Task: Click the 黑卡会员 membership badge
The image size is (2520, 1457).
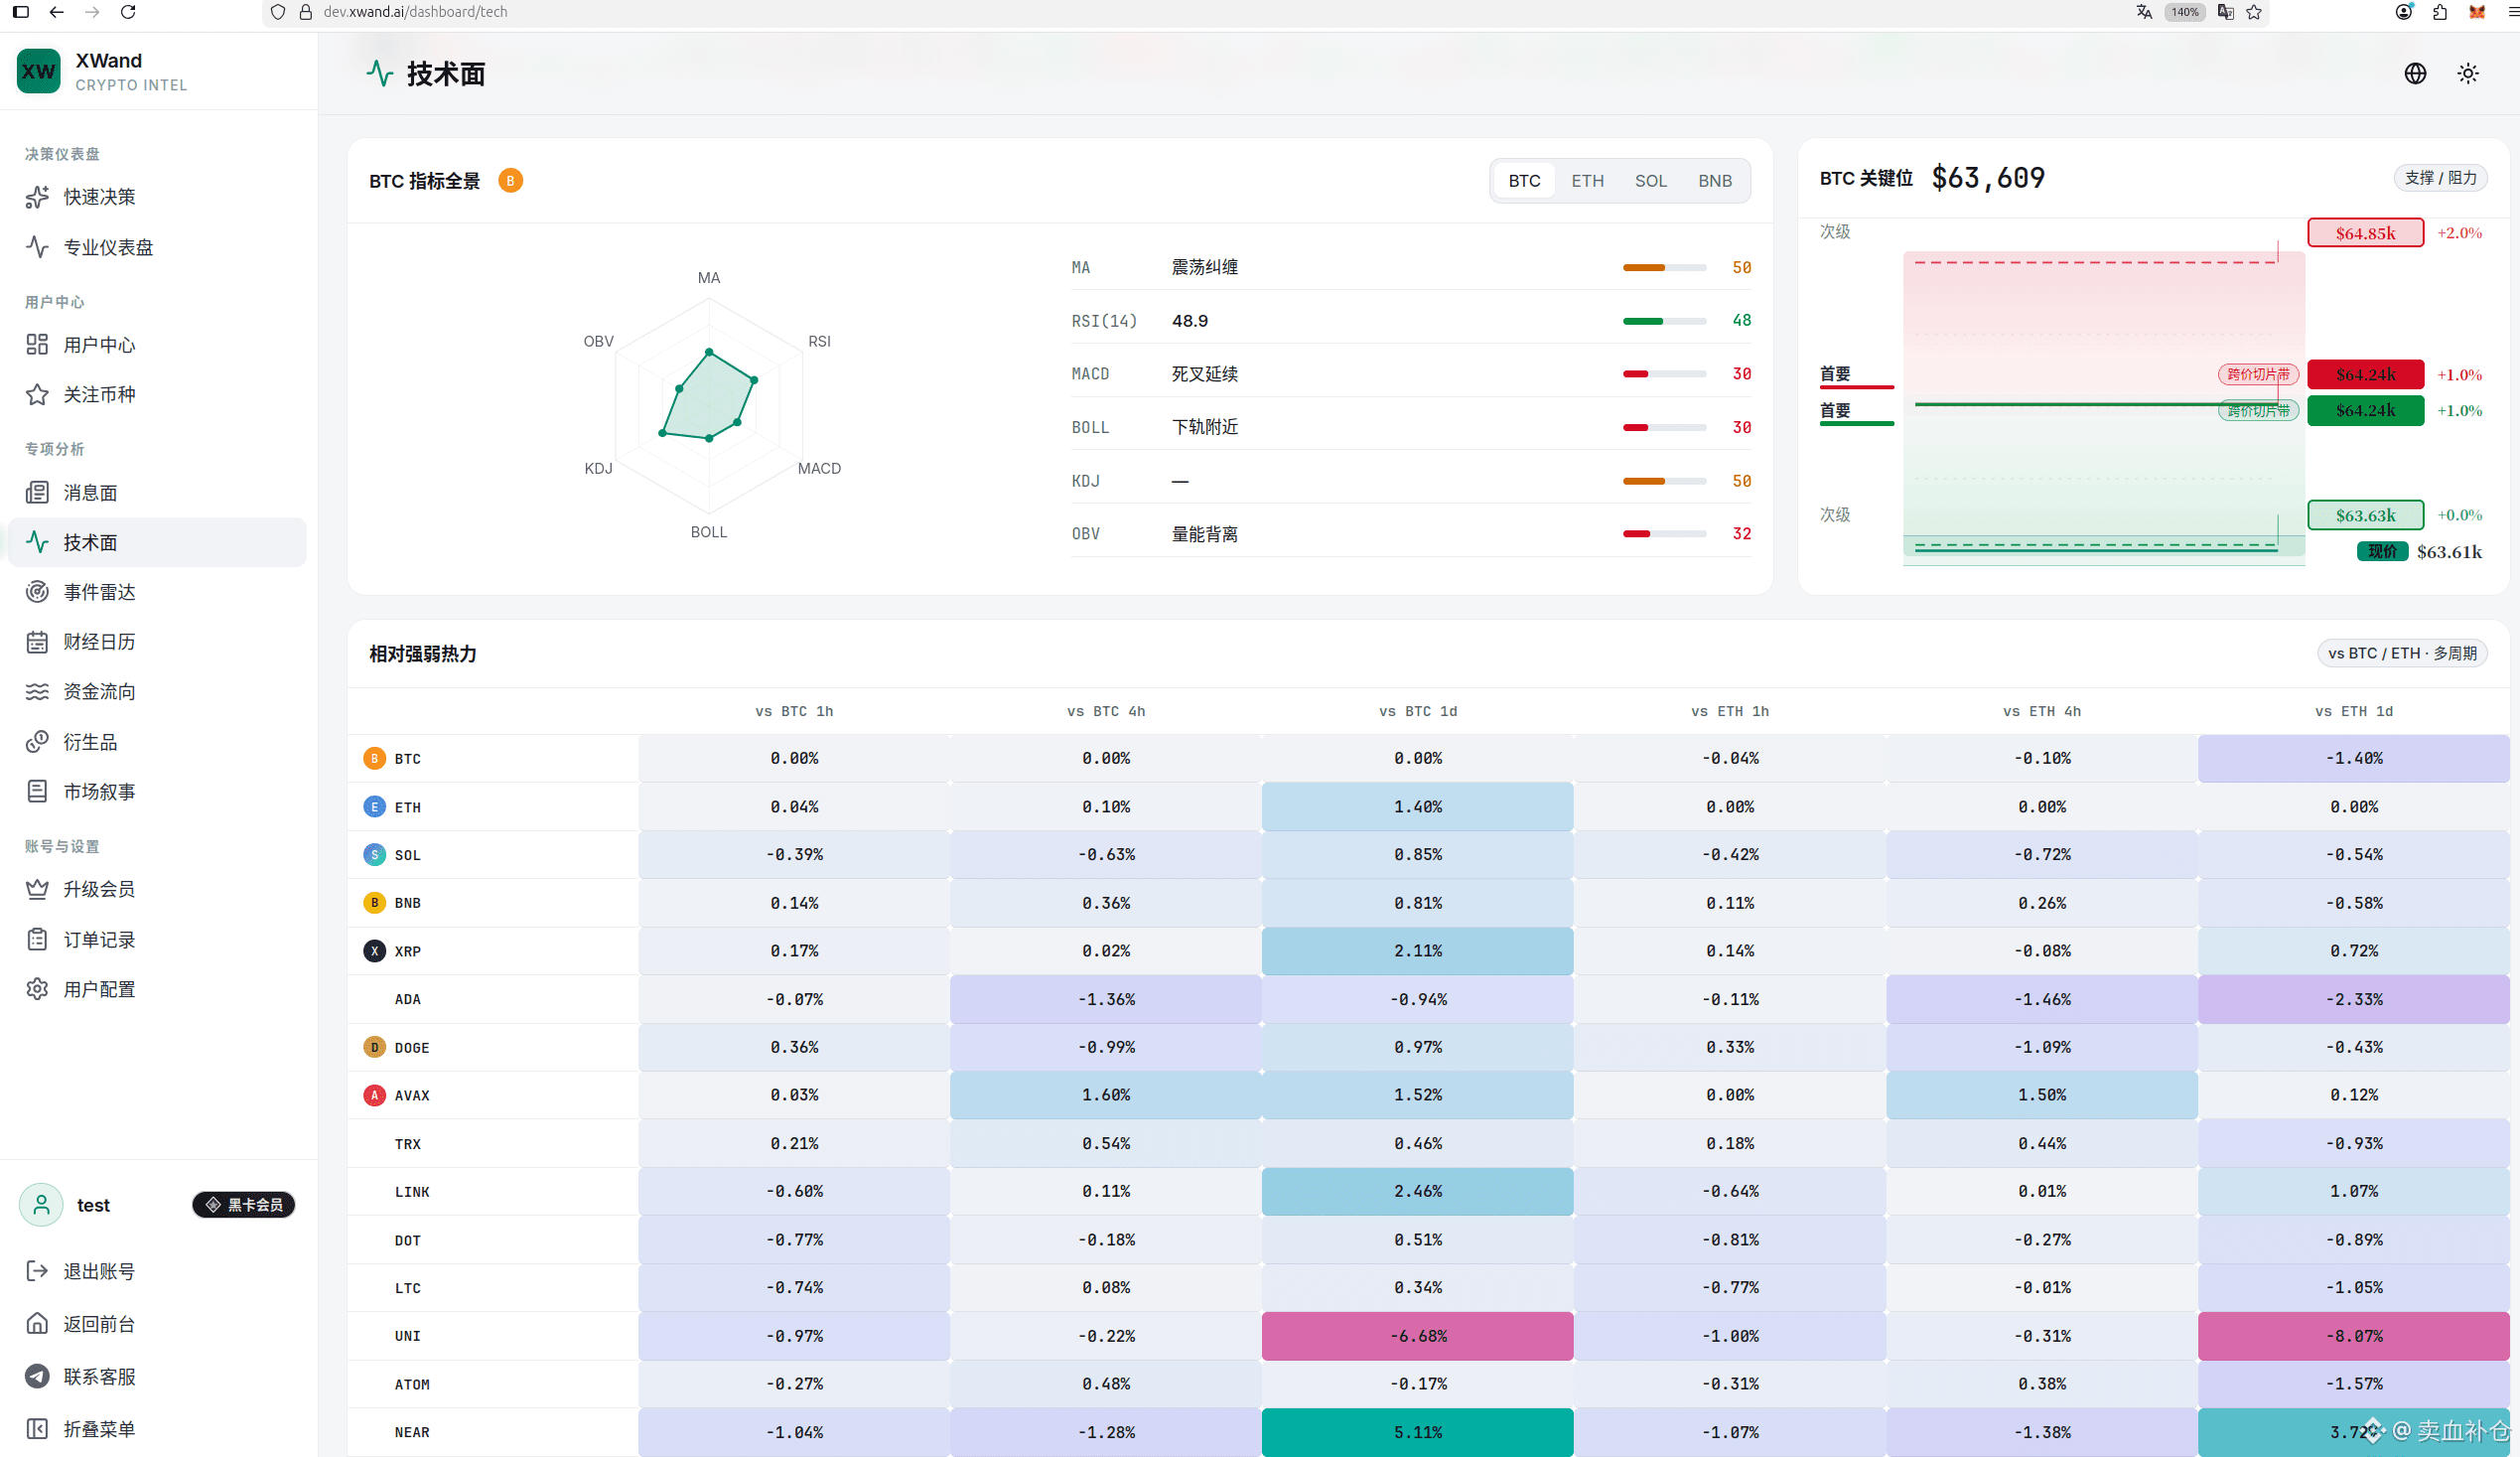Action: click(244, 1205)
